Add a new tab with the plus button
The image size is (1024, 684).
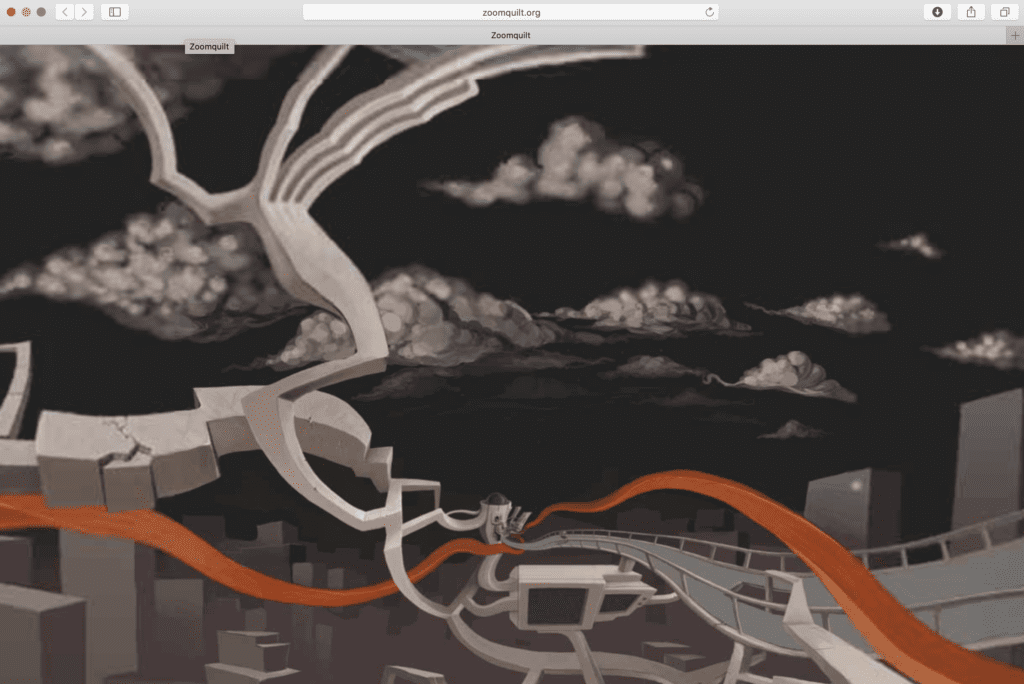1015,35
